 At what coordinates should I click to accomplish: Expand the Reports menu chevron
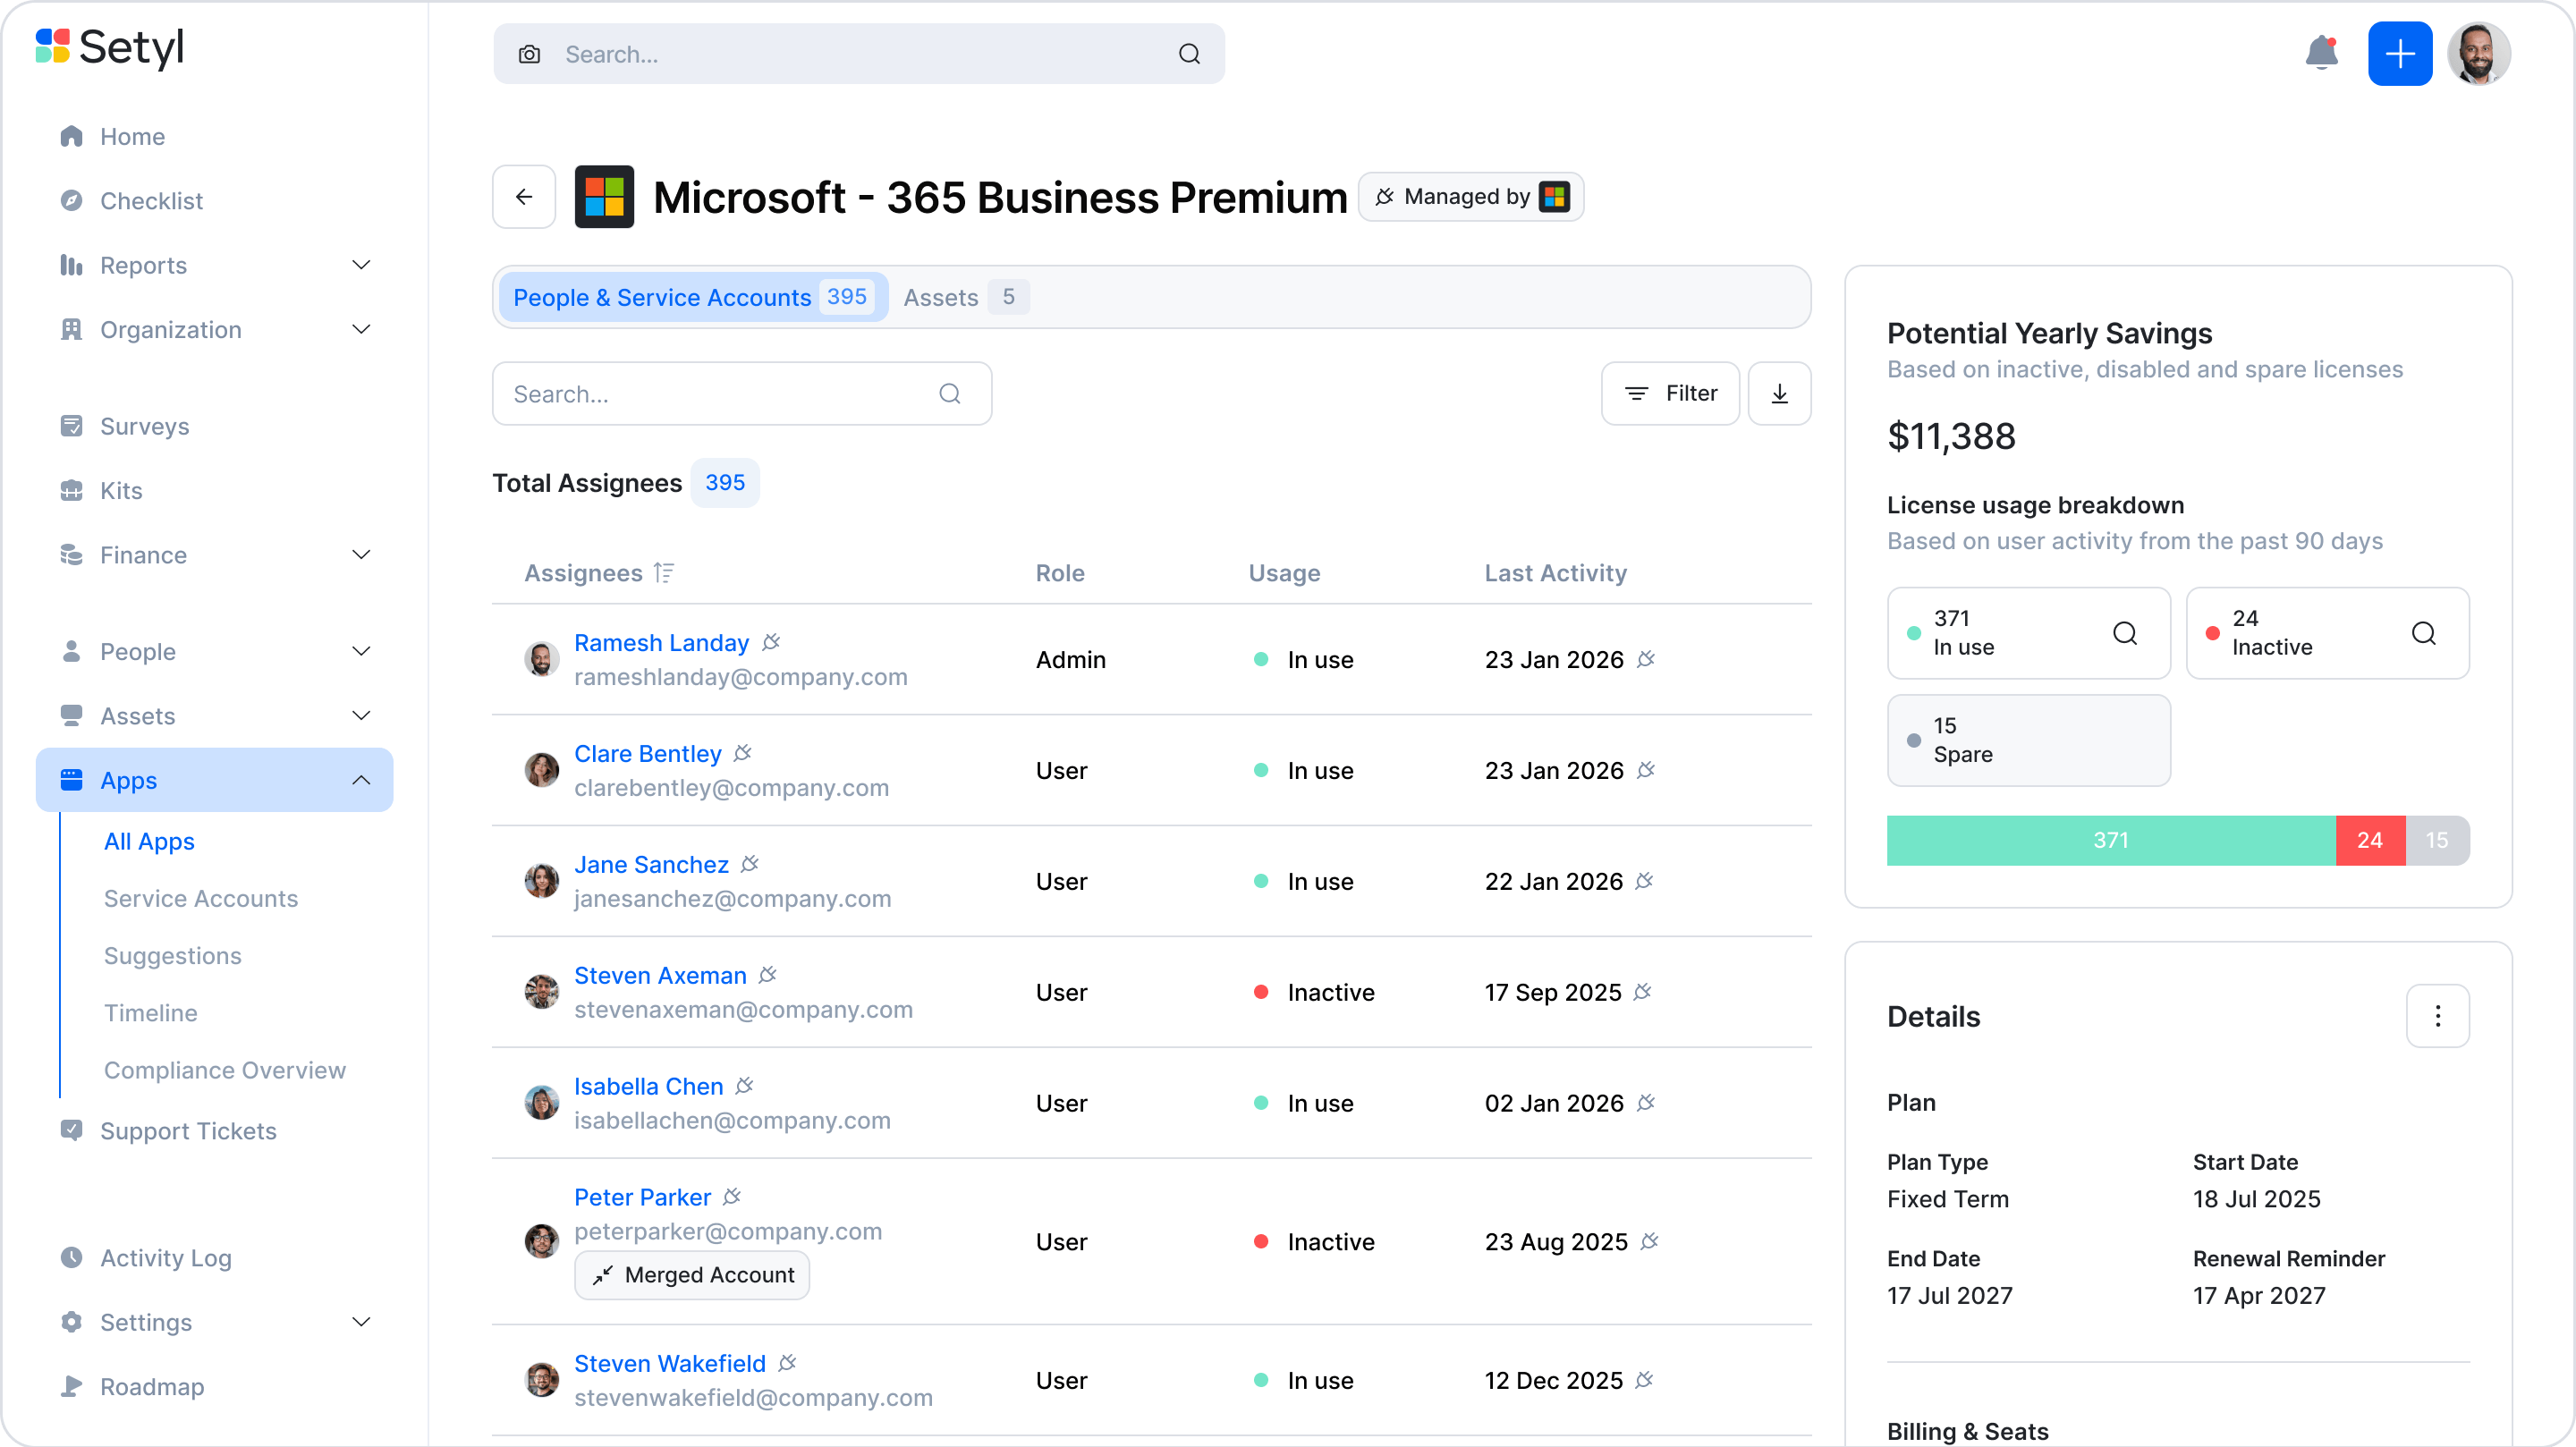click(x=361, y=265)
